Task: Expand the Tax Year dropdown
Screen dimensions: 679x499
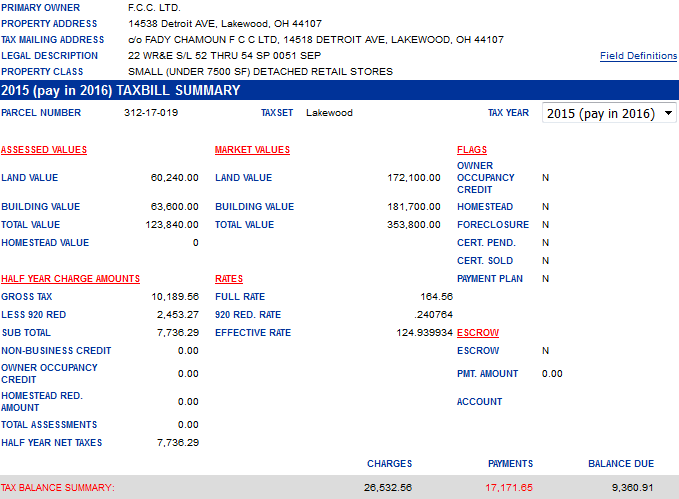Action: pyautogui.click(x=610, y=114)
